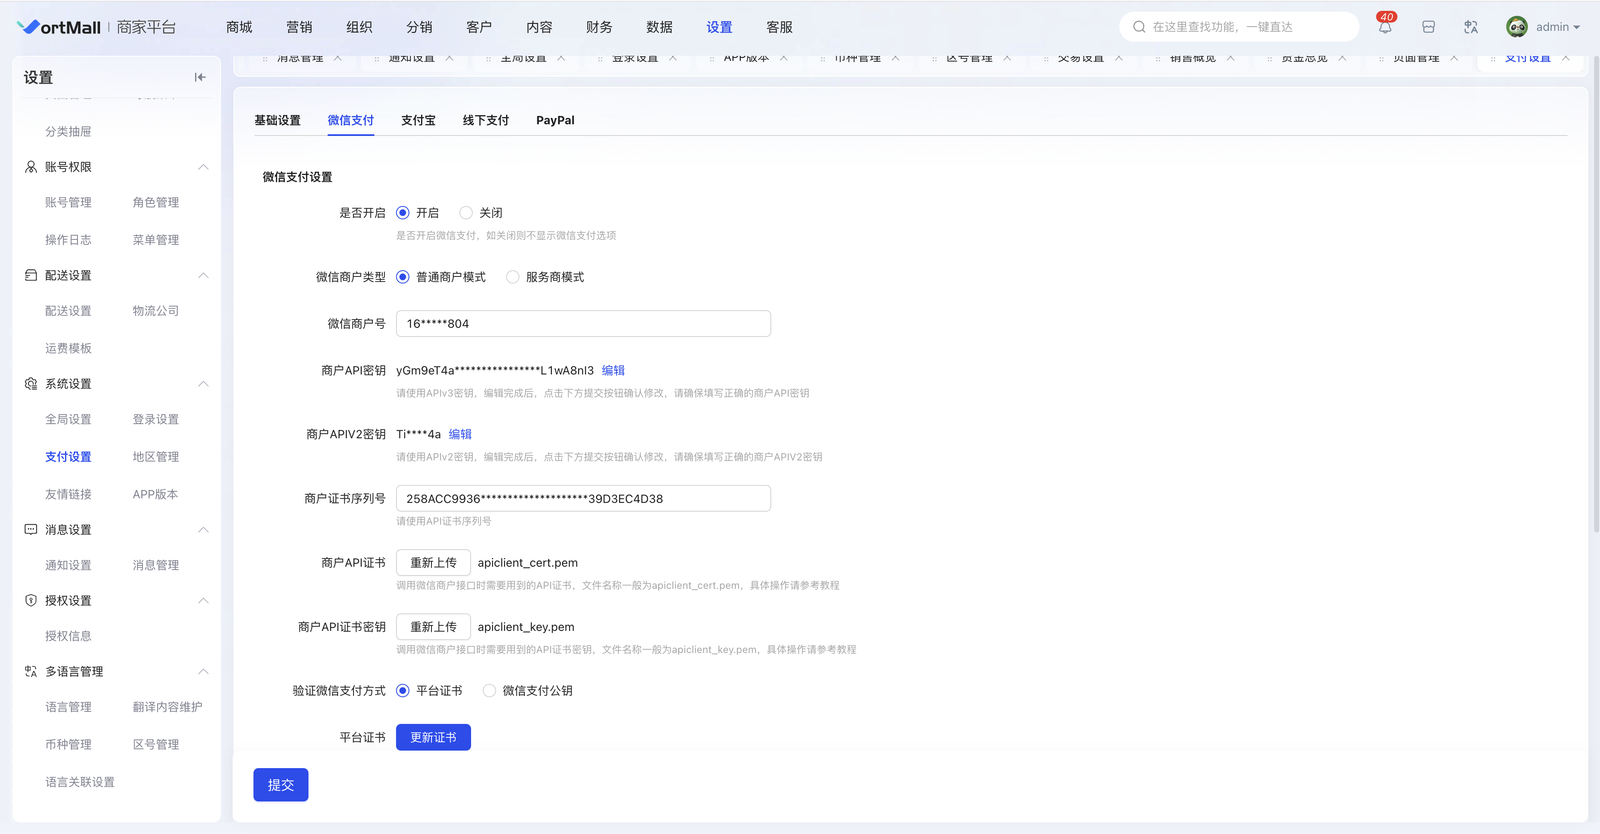Image resolution: width=1600 pixels, height=834 pixels.
Task: Open the admin account dropdown
Action: click(1557, 27)
